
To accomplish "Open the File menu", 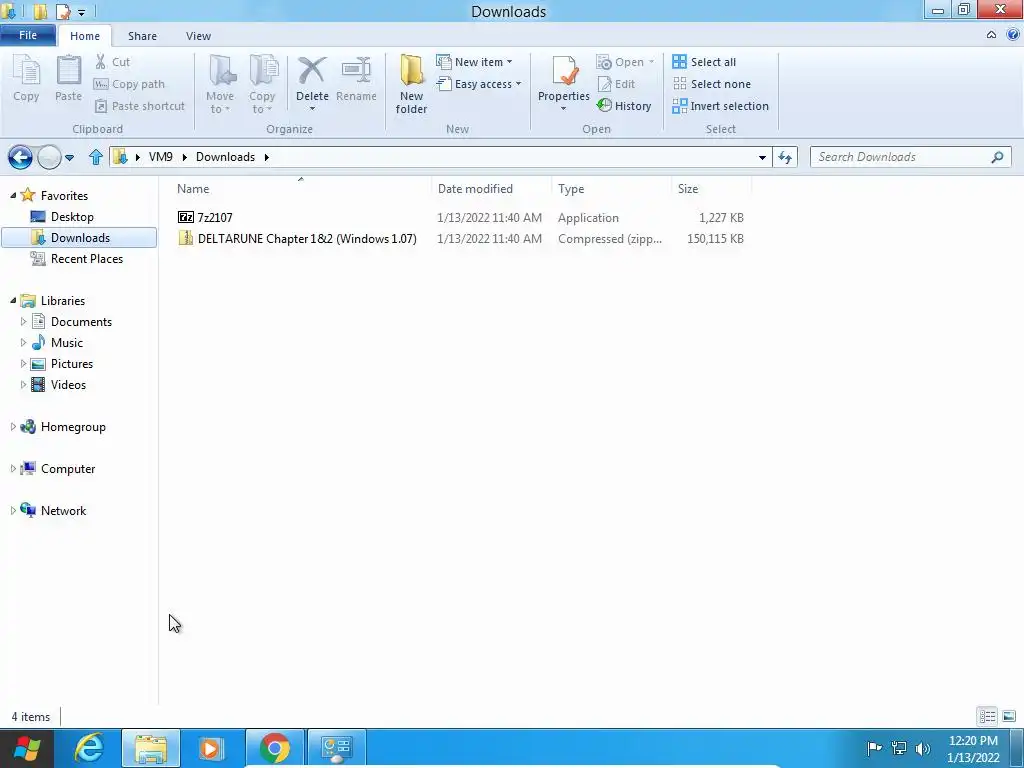I will point(28,35).
